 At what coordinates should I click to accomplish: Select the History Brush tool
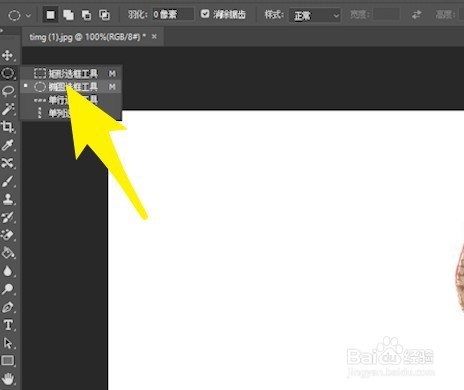tap(8, 217)
